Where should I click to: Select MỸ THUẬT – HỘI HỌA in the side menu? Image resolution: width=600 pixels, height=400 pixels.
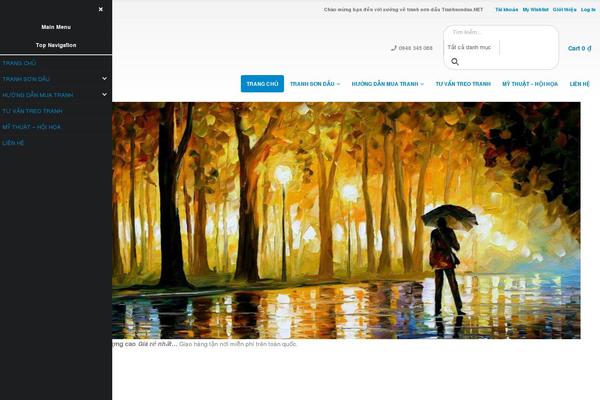(x=31, y=127)
